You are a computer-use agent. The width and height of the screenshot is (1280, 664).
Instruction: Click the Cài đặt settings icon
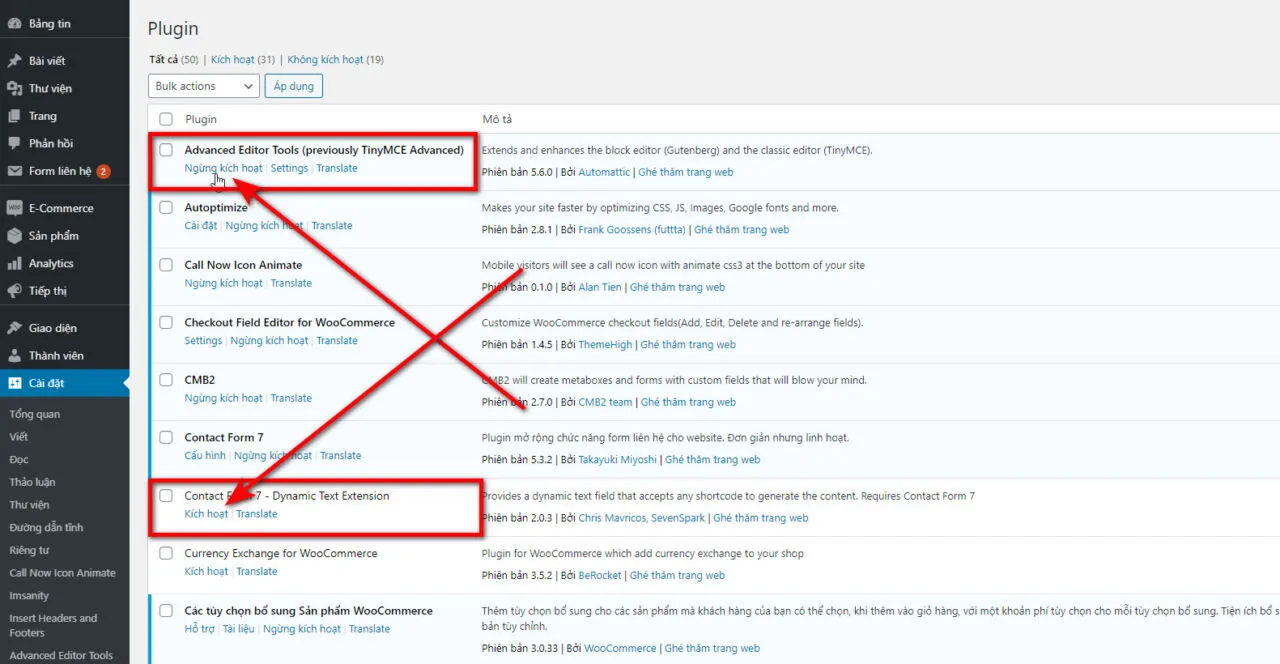click(x=15, y=383)
